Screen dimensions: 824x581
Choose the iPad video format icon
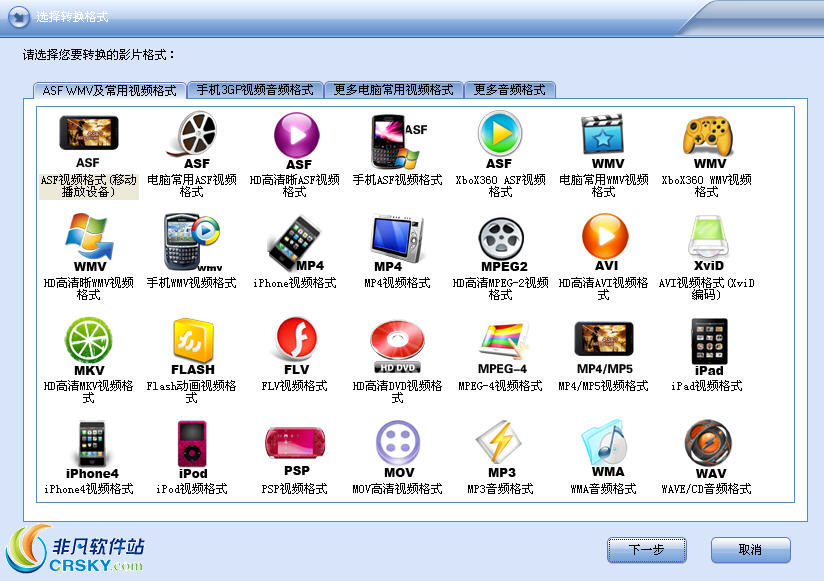pyautogui.click(x=709, y=347)
